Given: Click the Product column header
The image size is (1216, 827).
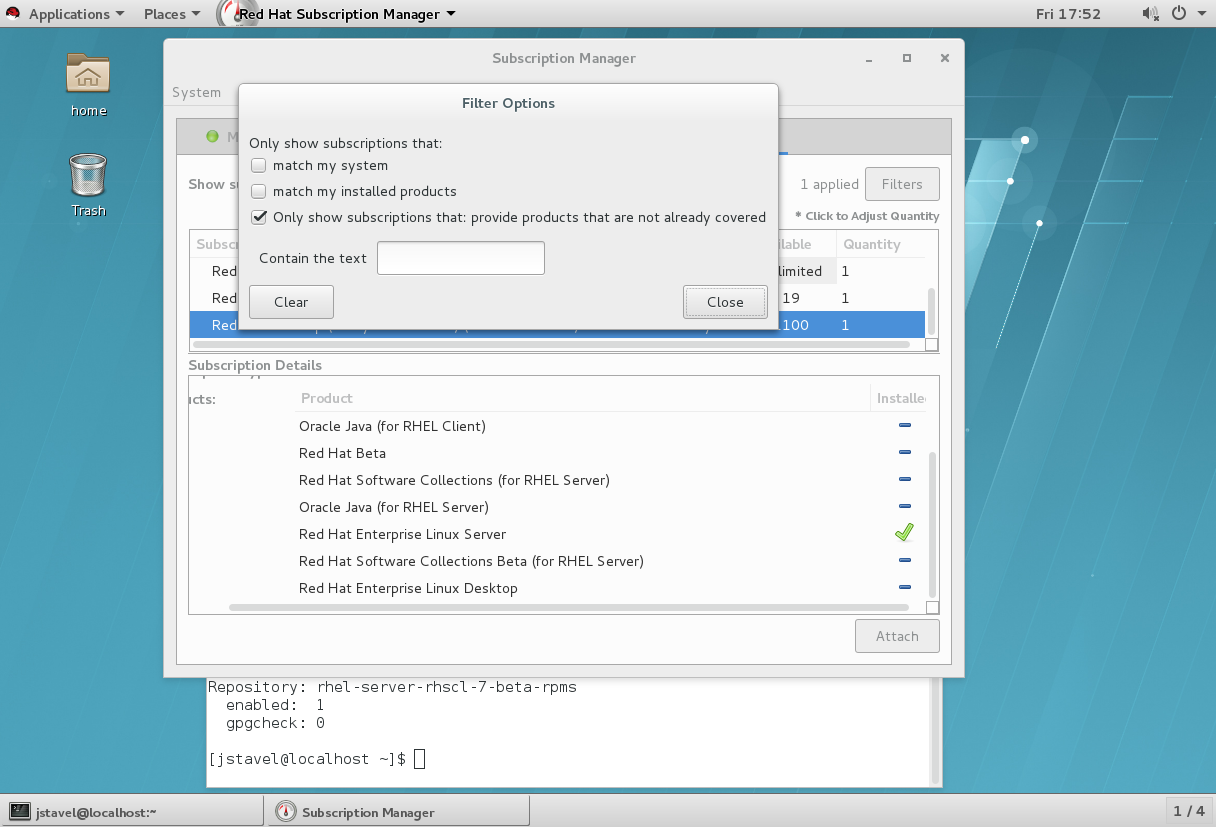Looking at the screenshot, I should click(582, 398).
